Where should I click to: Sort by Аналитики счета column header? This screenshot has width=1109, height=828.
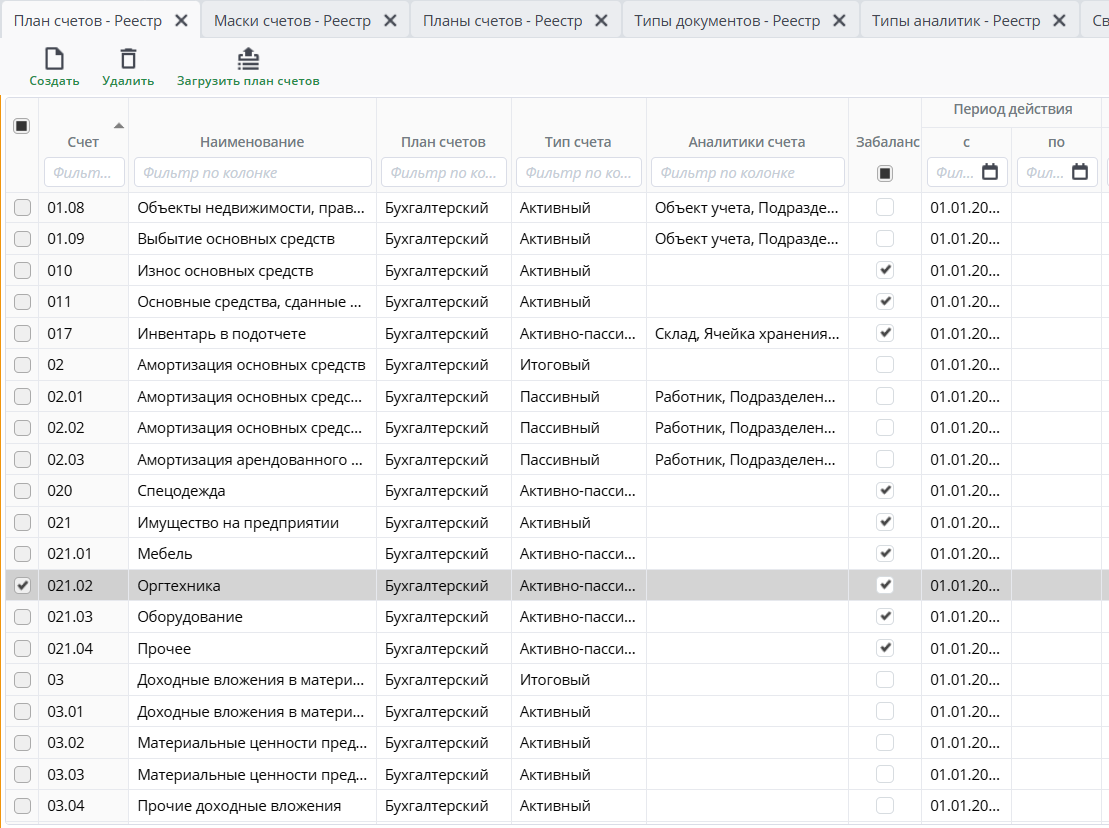(746, 142)
